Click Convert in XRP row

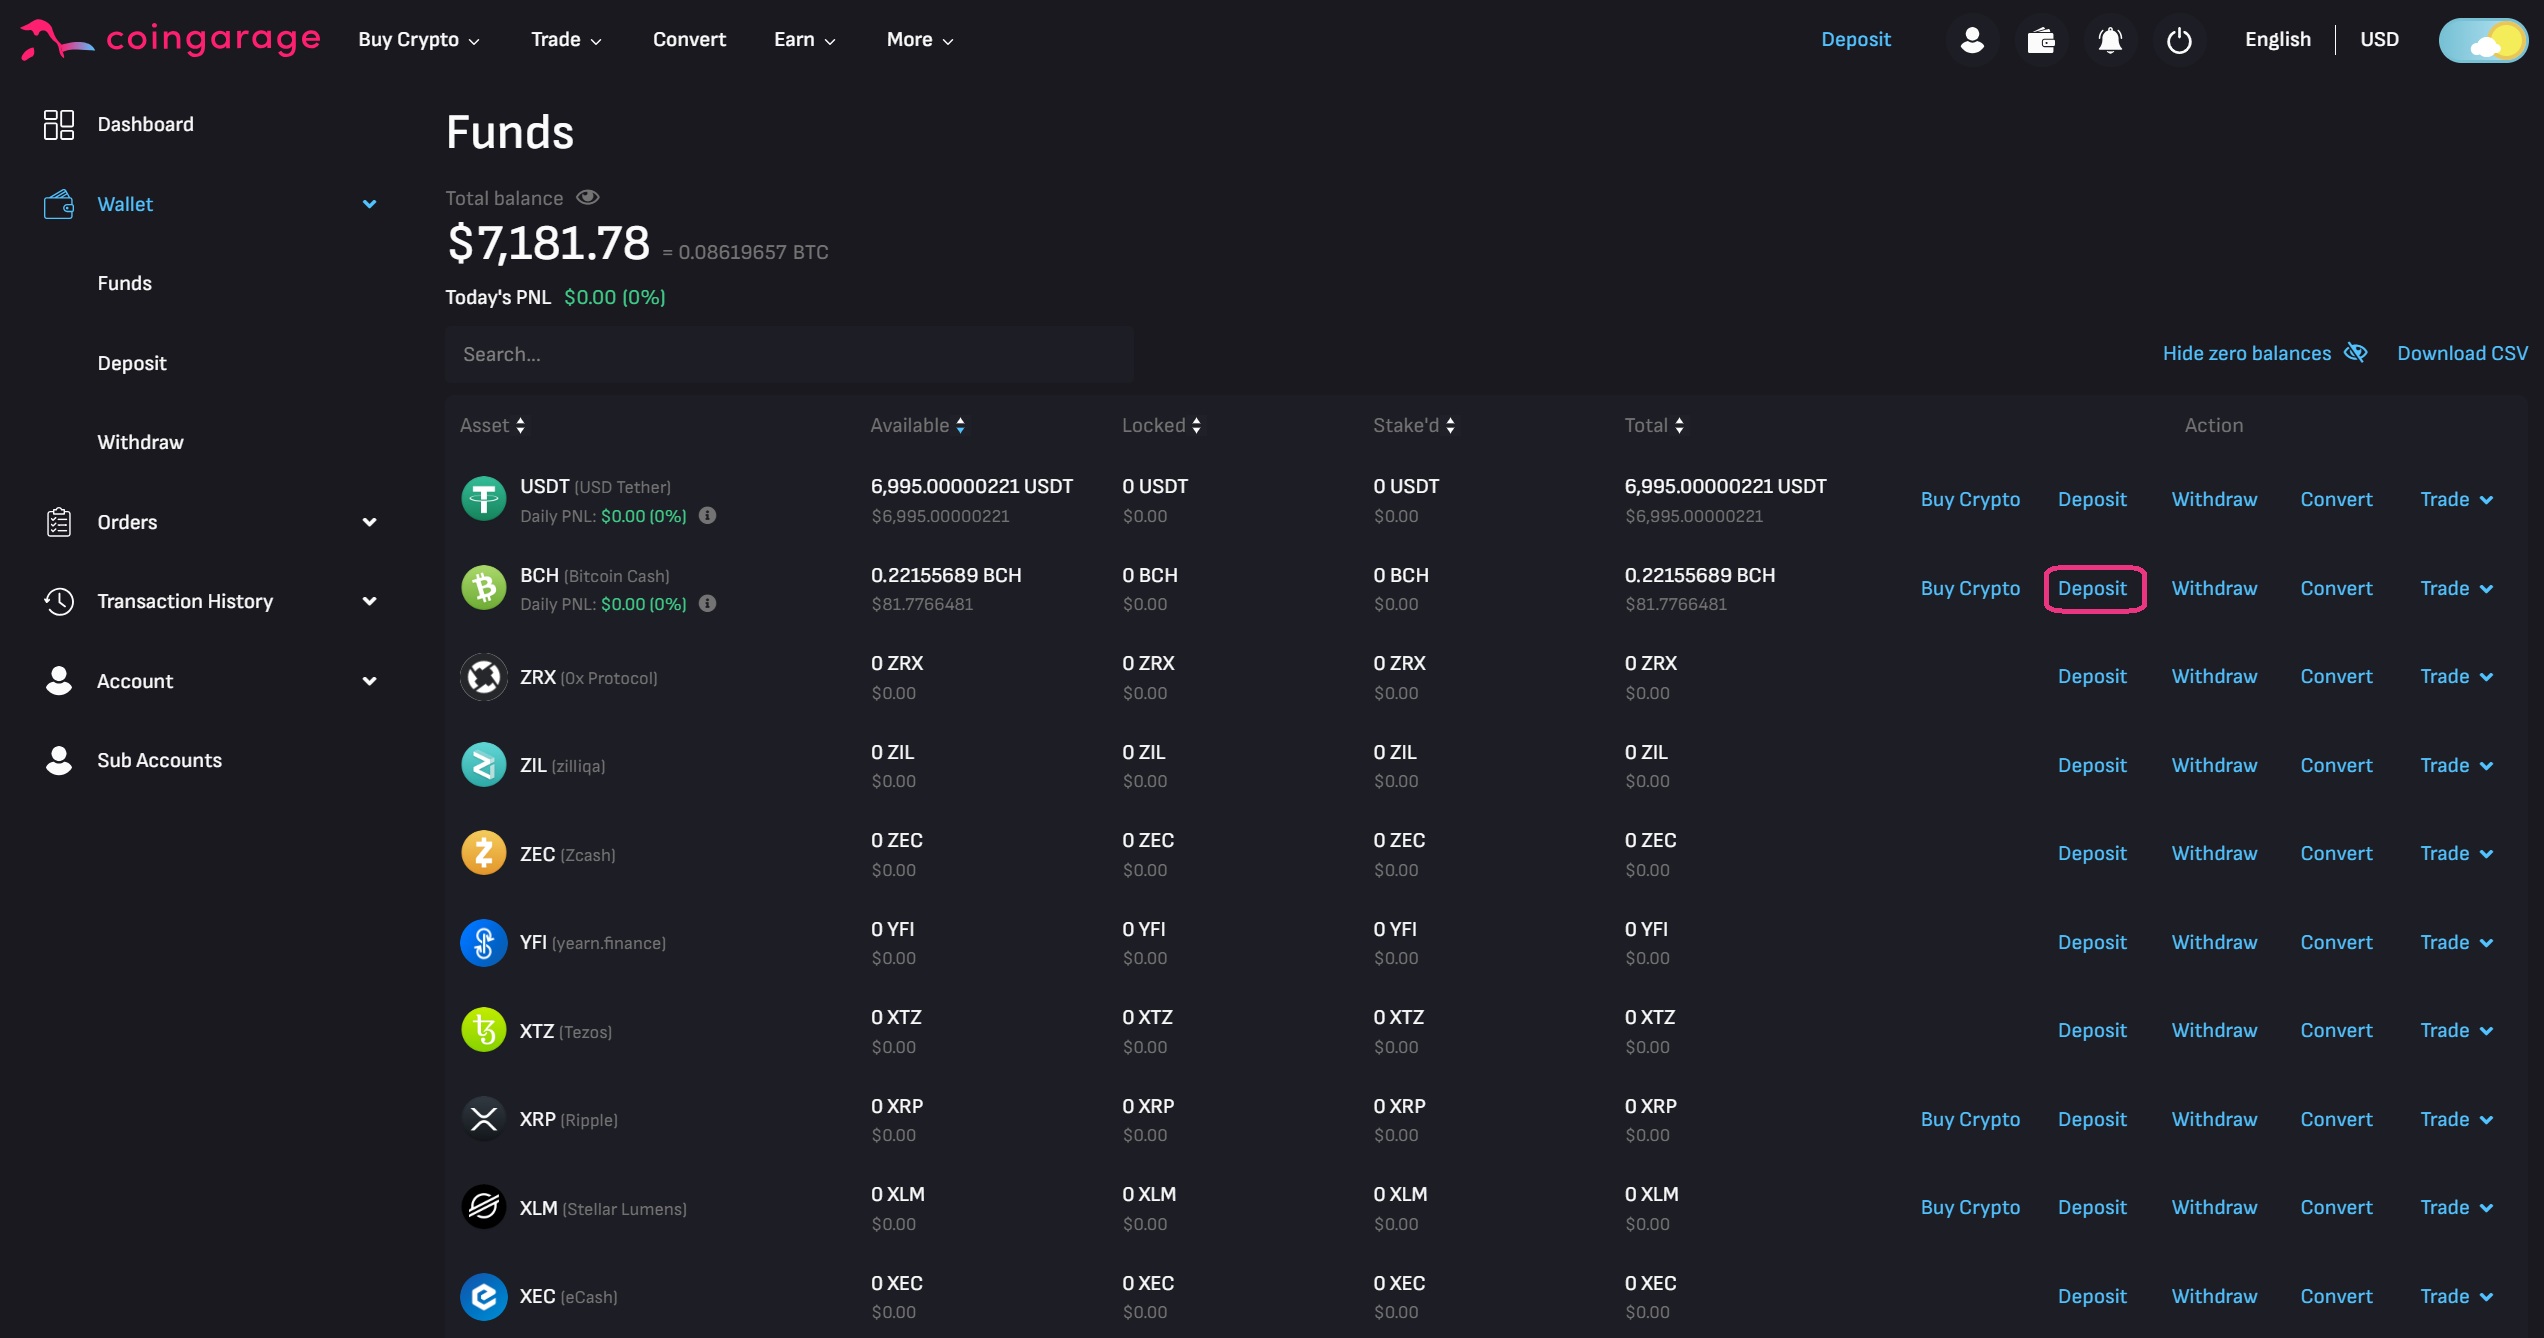point(2336,1119)
